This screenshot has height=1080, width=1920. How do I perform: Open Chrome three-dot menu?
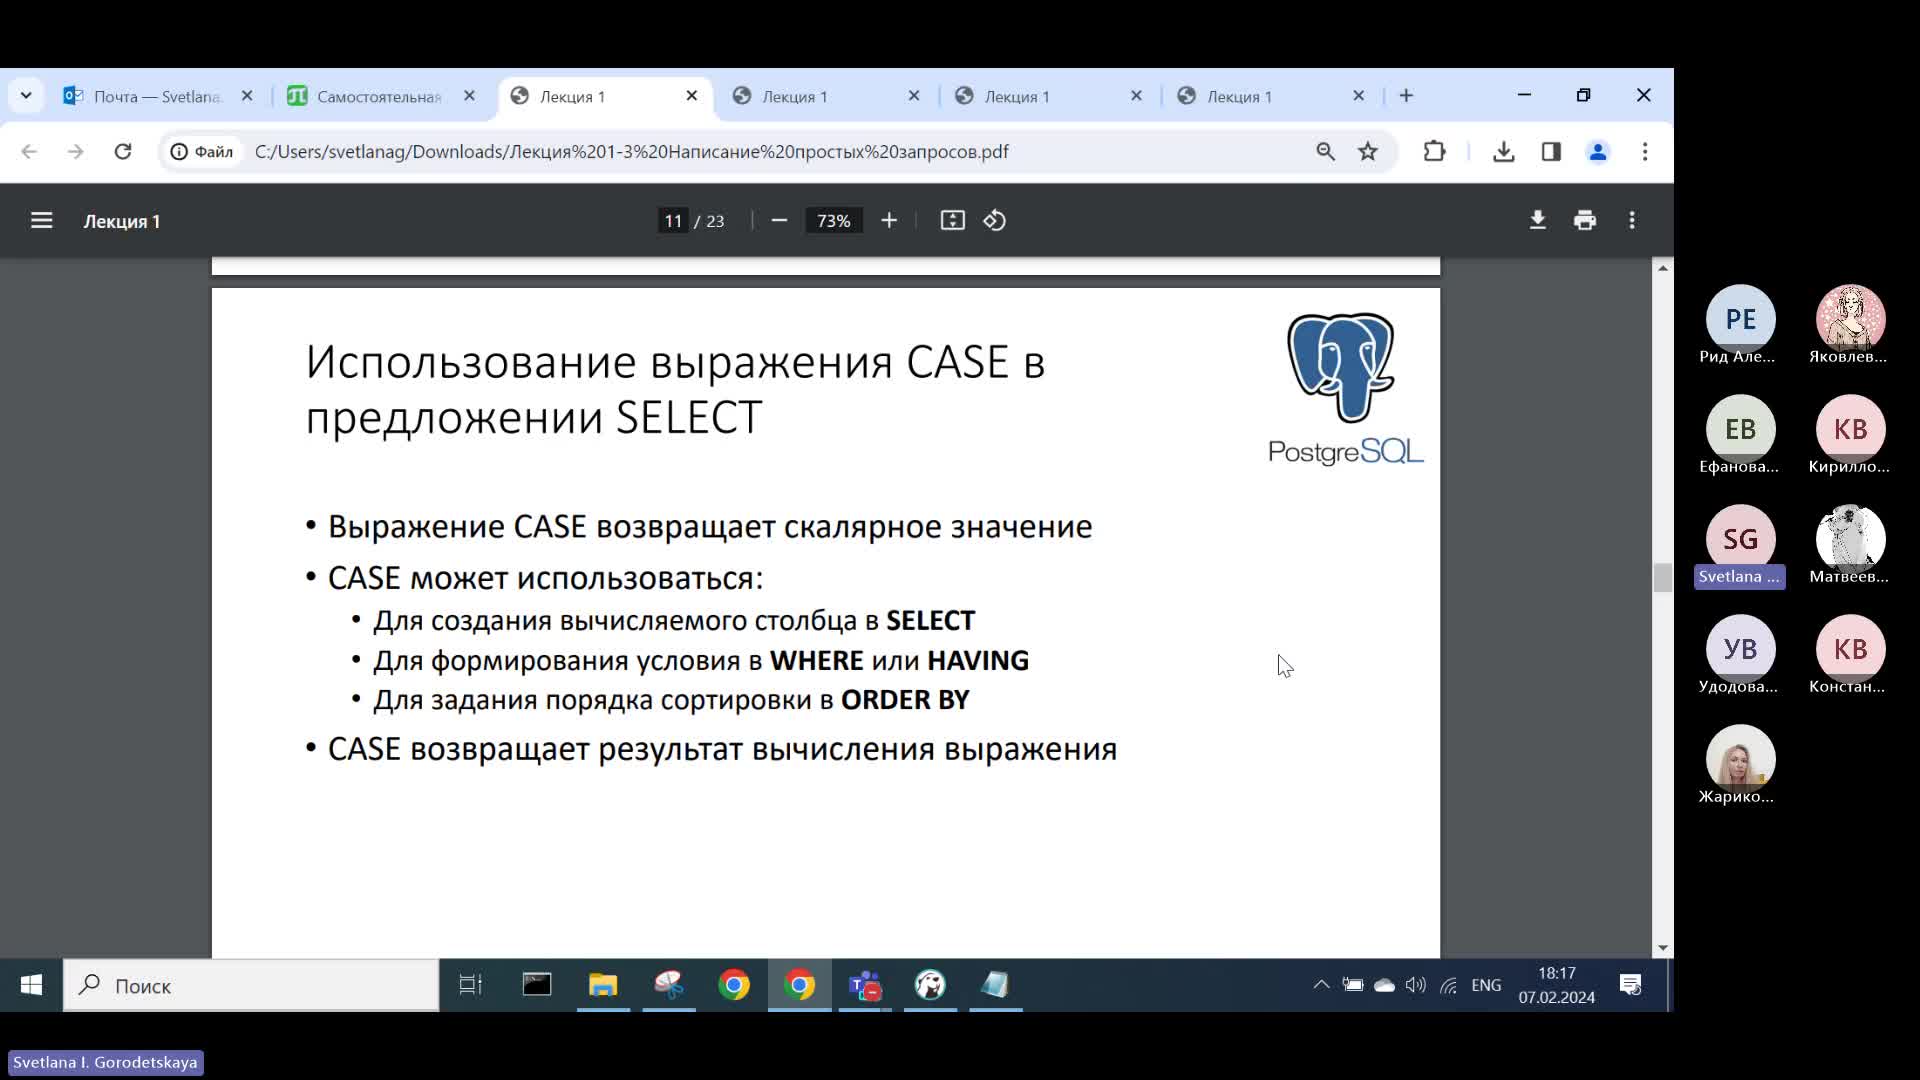coord(1645,151)
